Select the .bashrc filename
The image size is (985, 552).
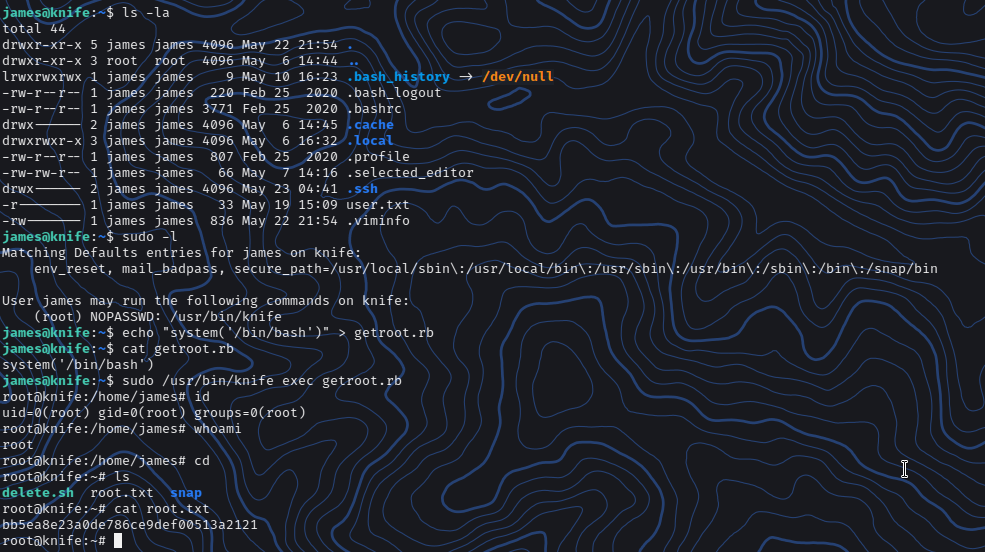(374, 109)
